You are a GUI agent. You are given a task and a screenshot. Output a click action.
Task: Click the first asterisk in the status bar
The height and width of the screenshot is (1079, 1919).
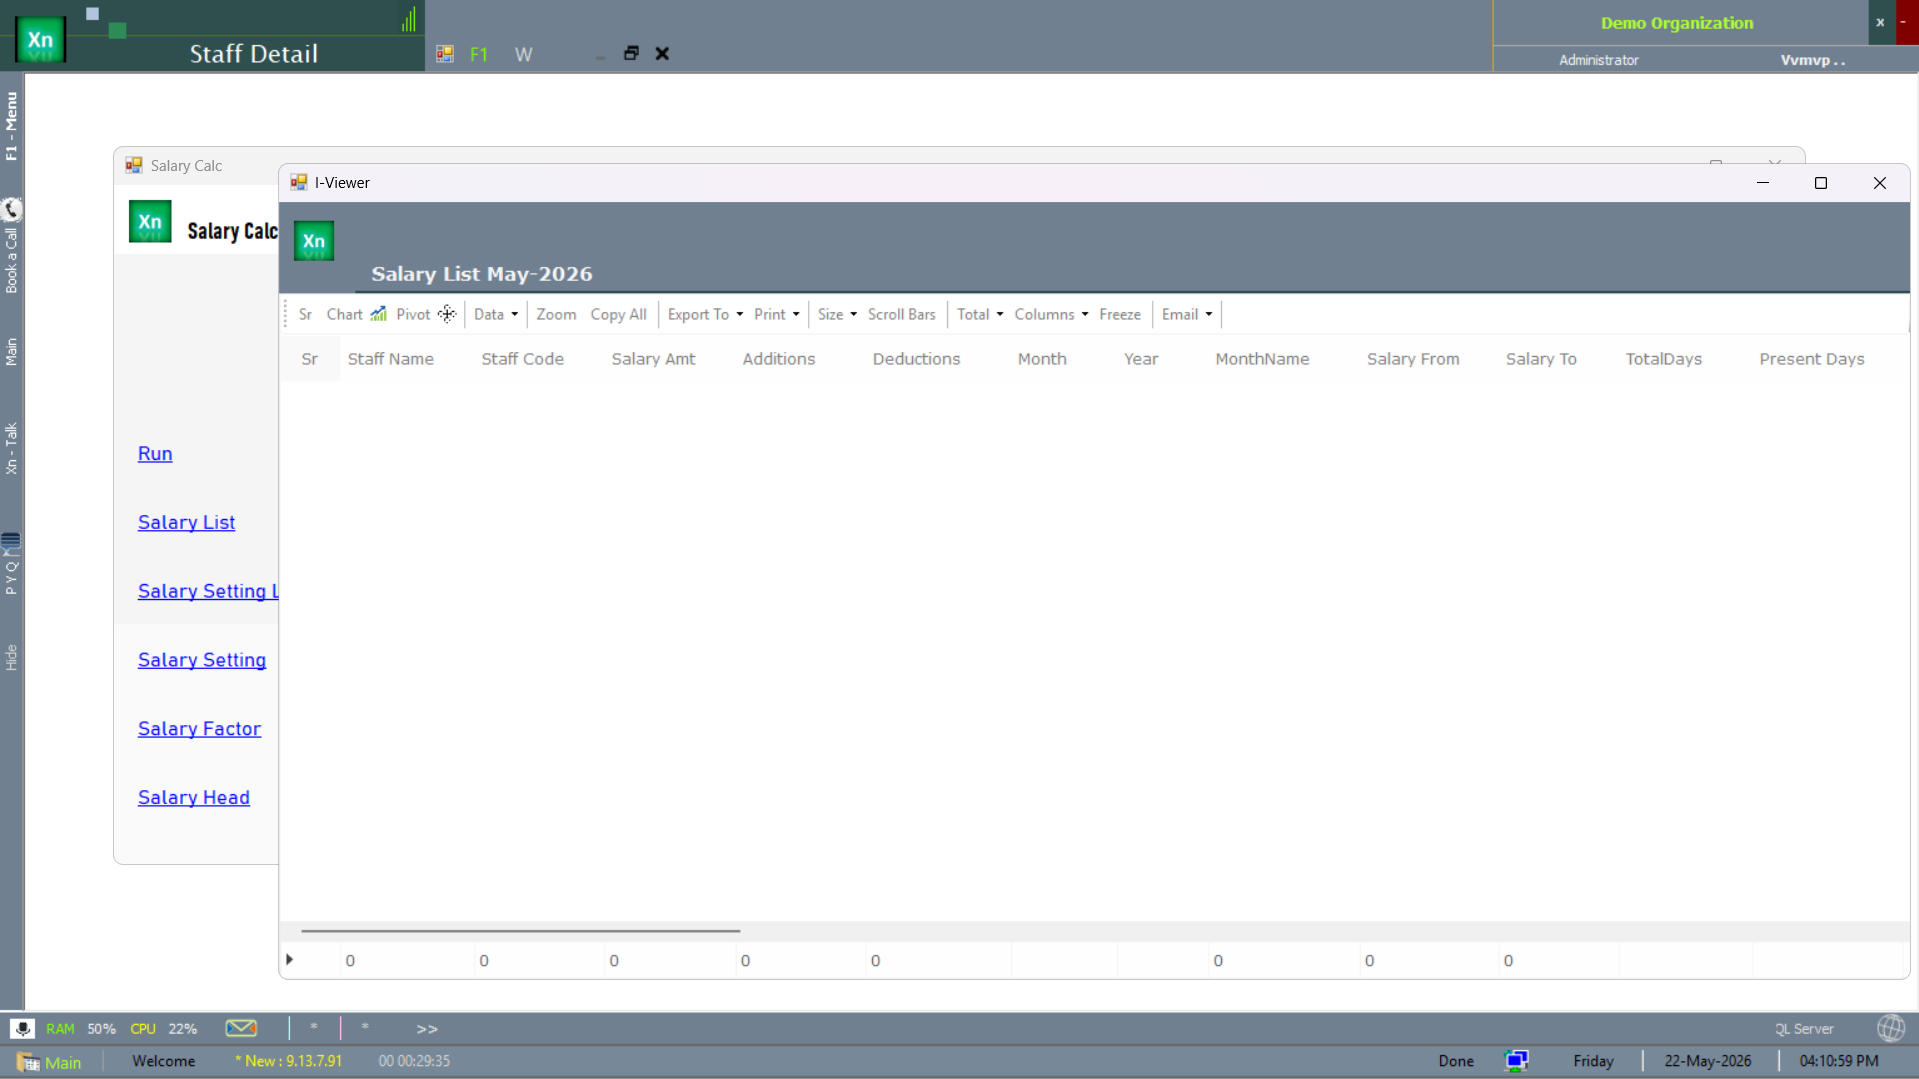[314, 1028]
